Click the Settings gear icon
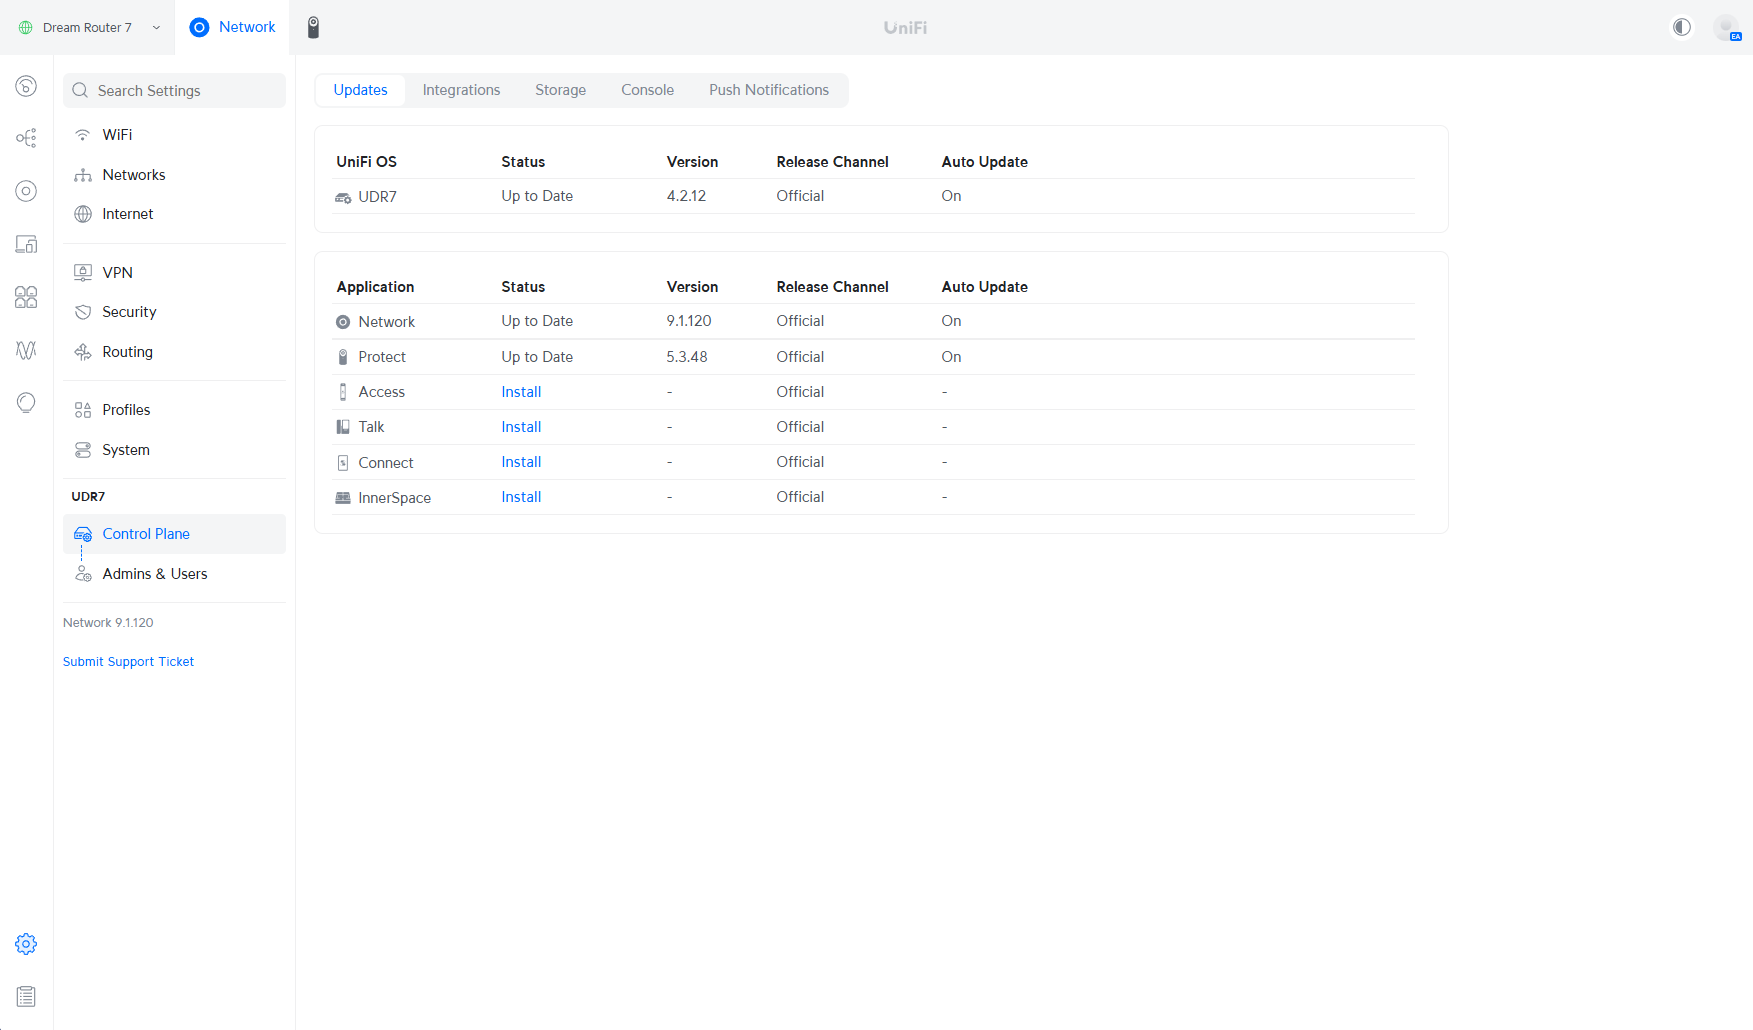This screenshot has height=1030, width=1753. (26, 944)
